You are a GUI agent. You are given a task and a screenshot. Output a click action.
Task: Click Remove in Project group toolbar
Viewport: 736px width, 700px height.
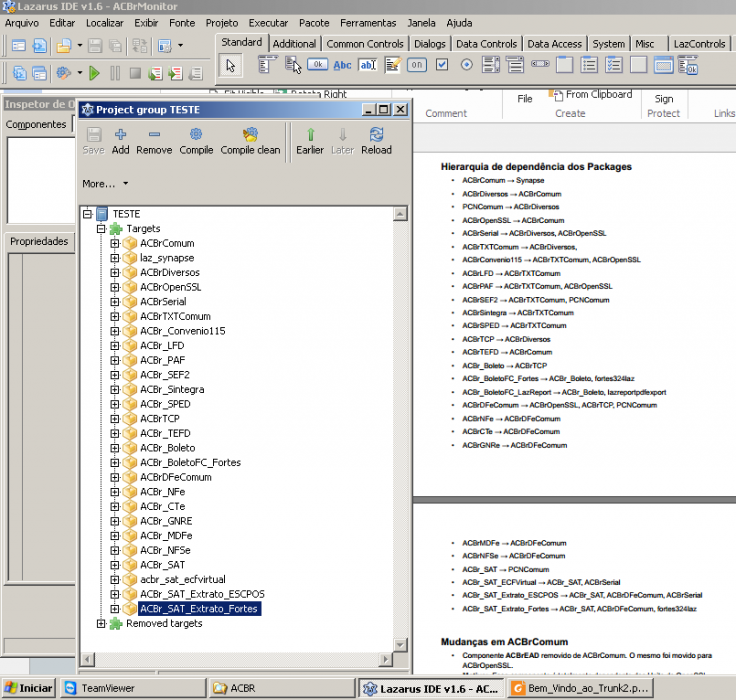tap(154, 141)
